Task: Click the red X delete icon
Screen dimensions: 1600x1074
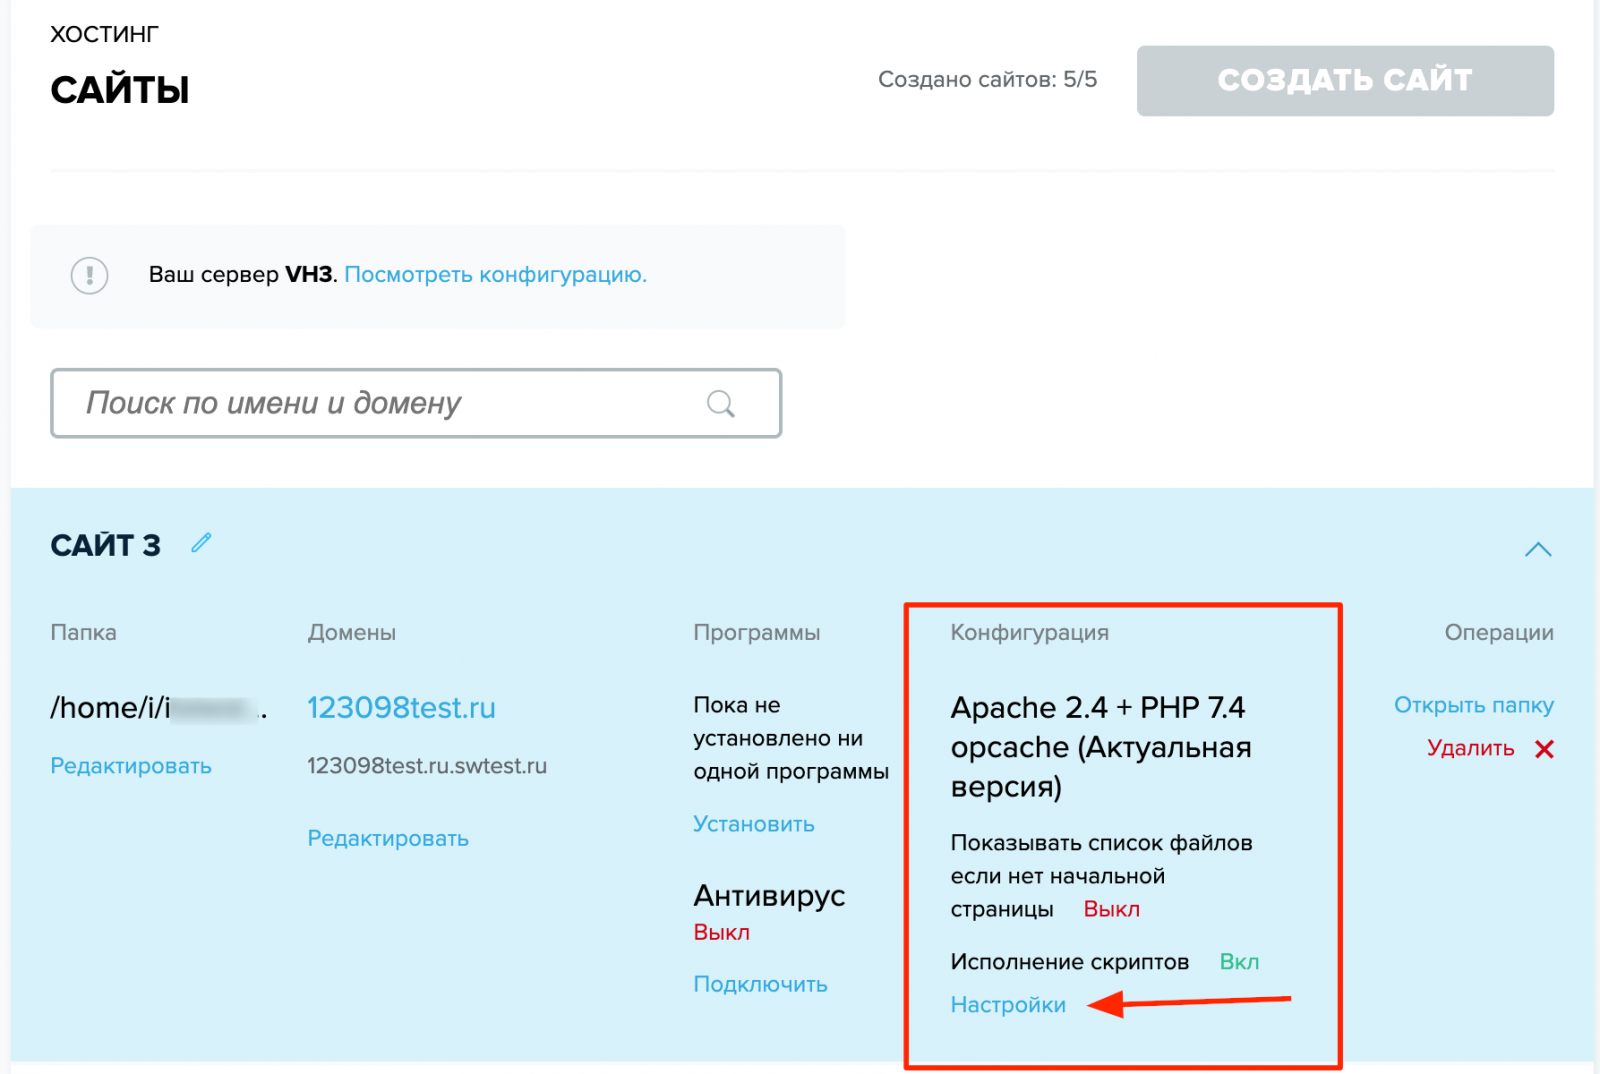Action: click(1544, 749)
